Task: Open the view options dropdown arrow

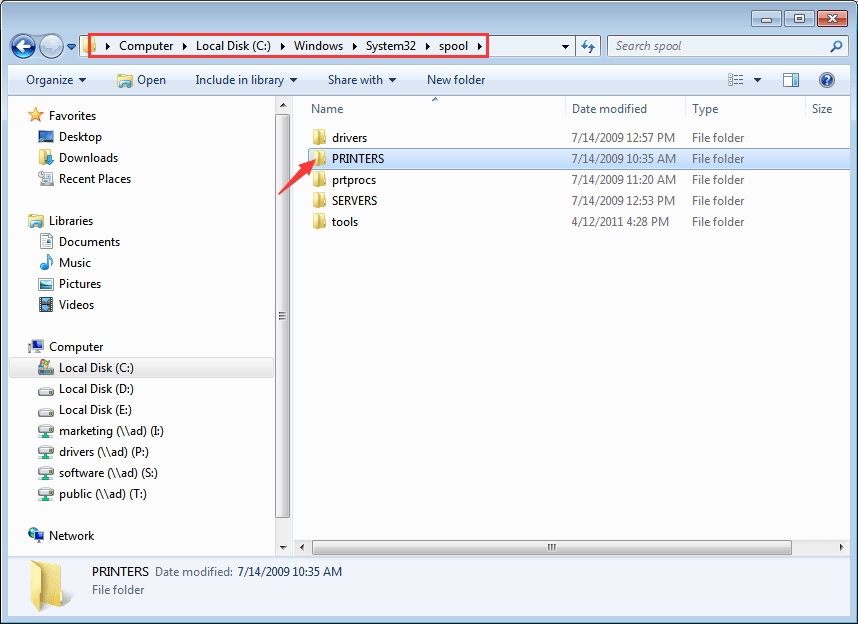Action: [757, 80]
